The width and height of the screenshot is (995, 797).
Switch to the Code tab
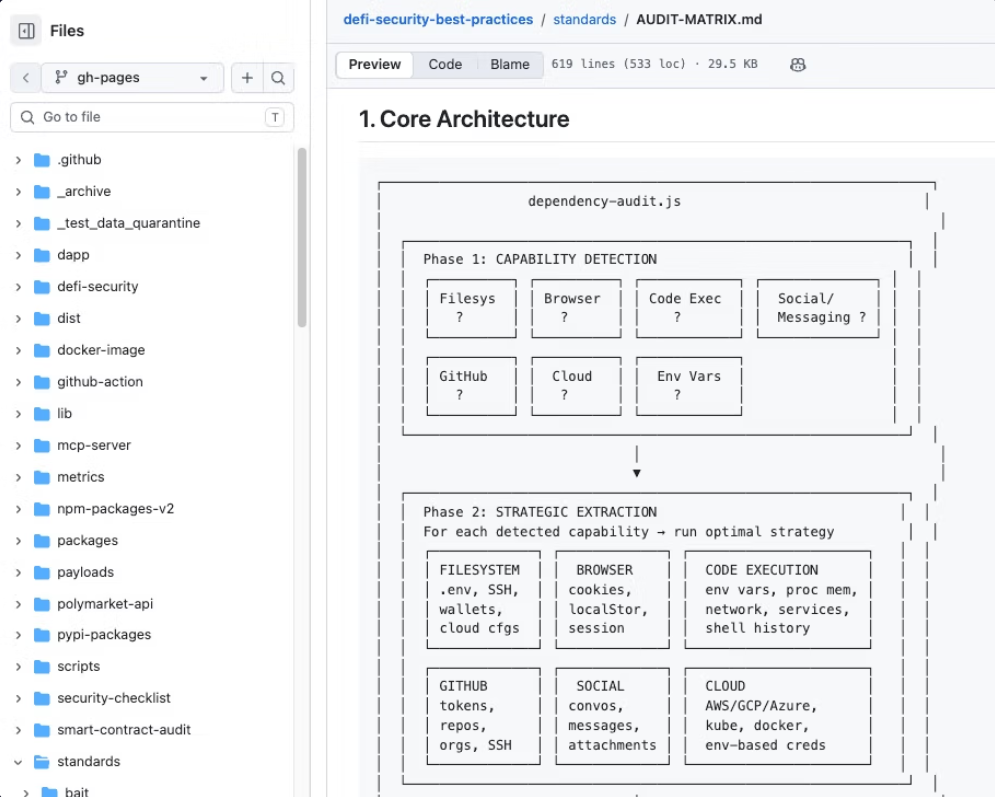point(445,65)
